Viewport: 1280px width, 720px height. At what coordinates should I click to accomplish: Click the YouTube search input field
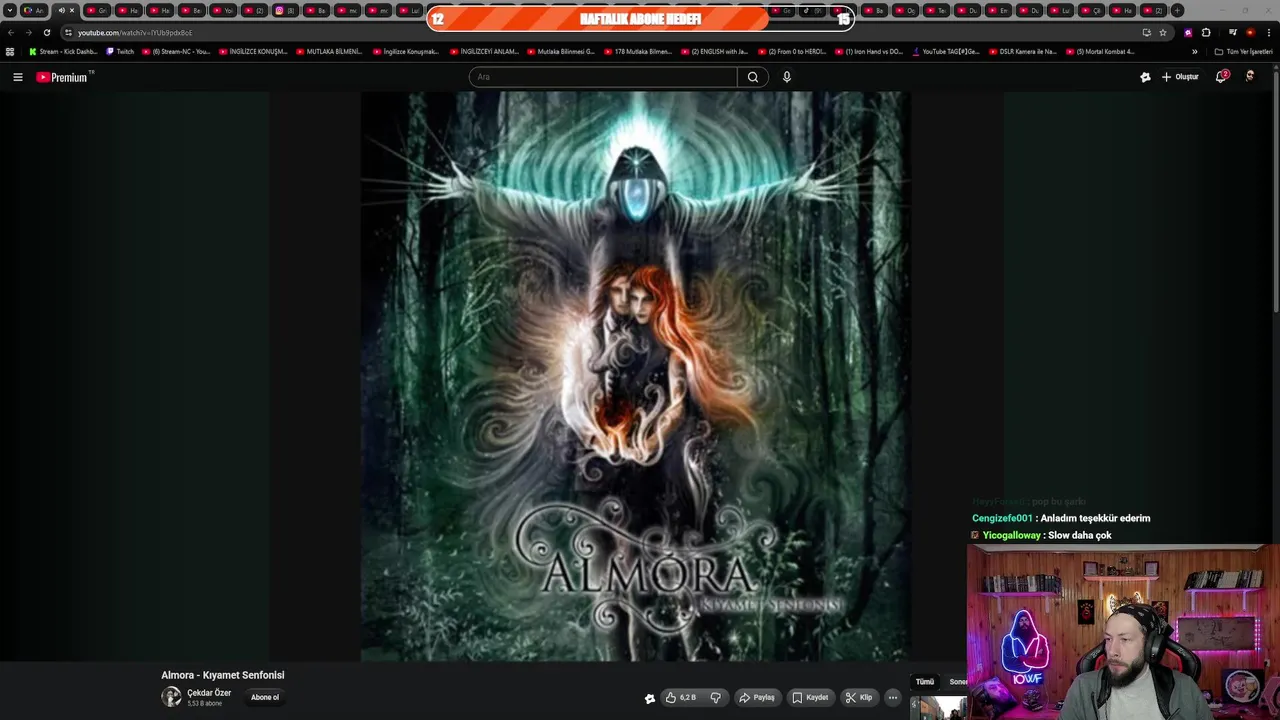click(x=603, y=77)
